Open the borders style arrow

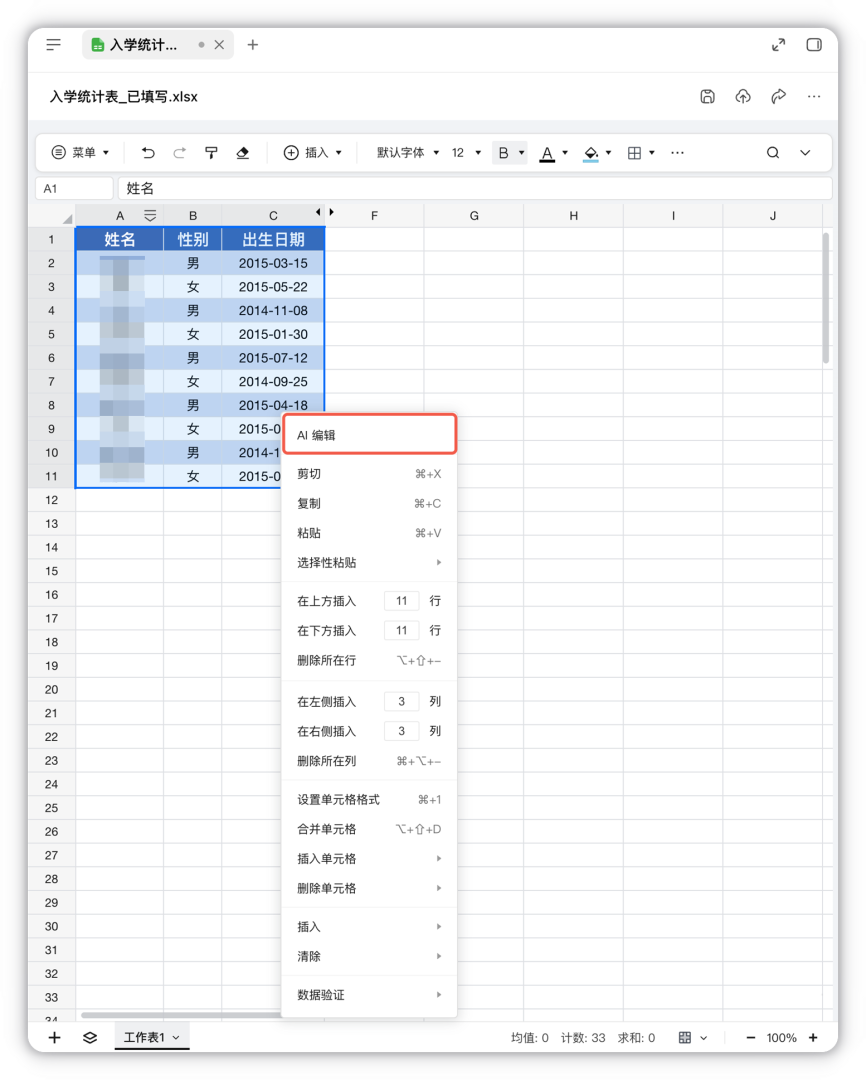point(652,153)
